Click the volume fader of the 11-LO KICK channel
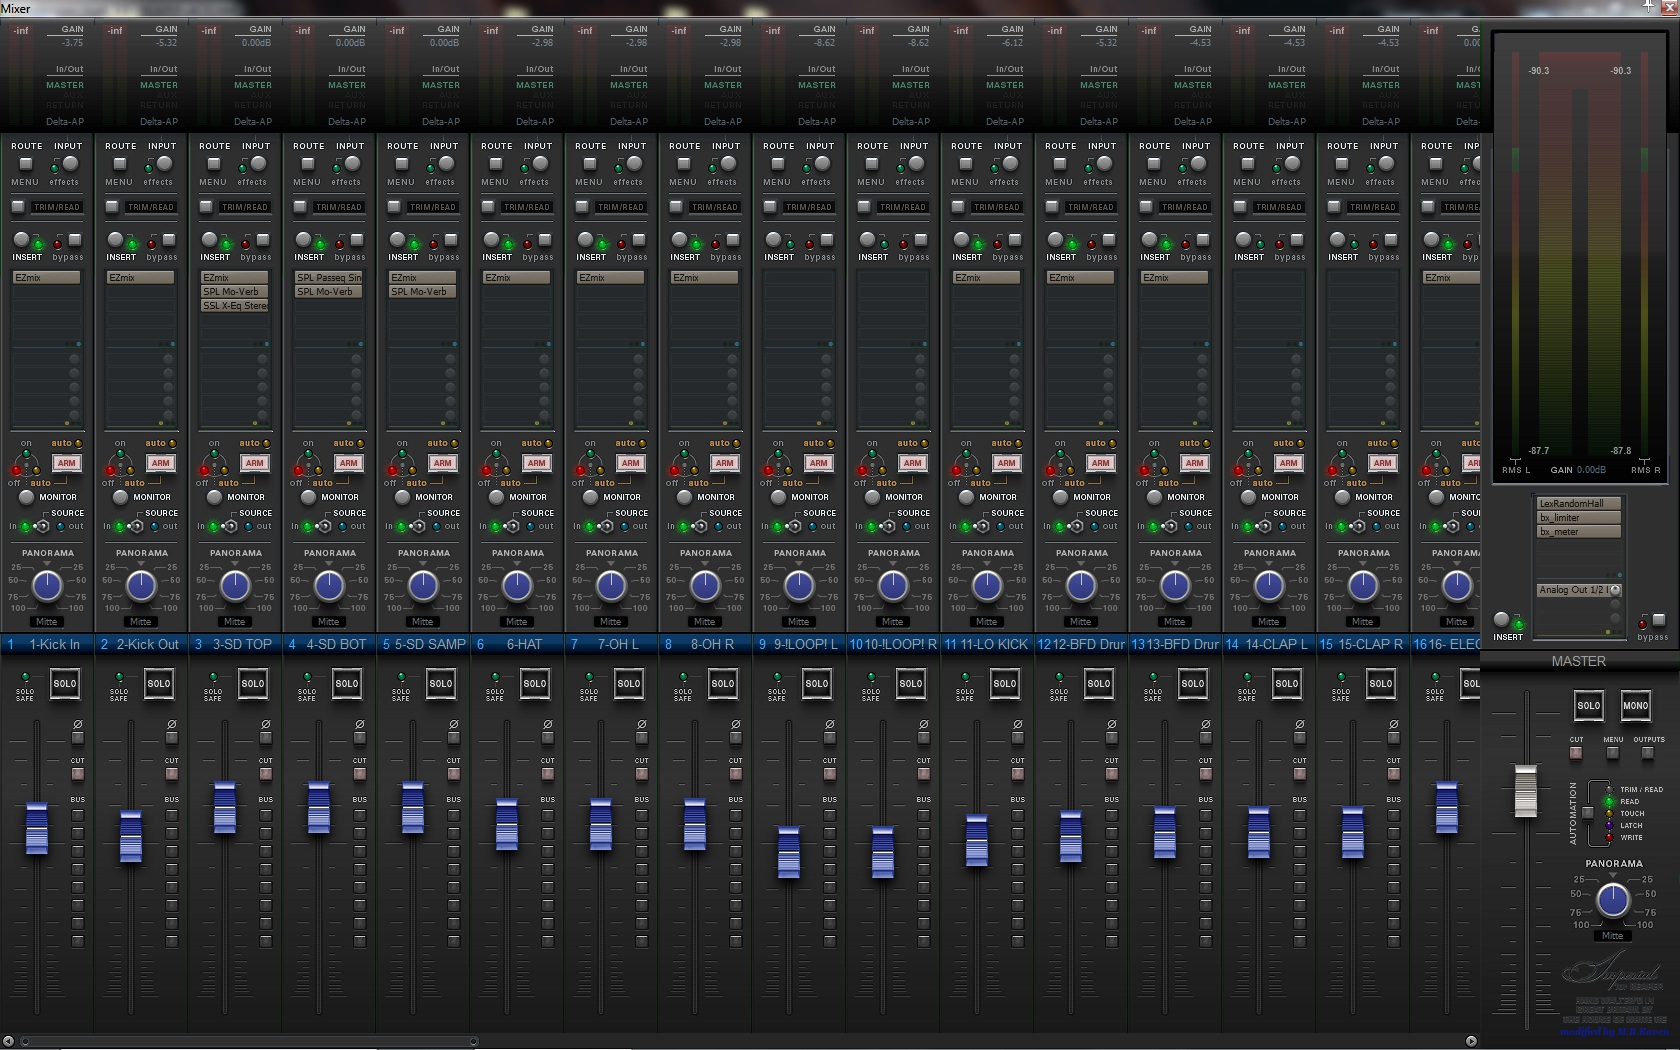Screen dimensions: 1680x1050 coord(977,840)
